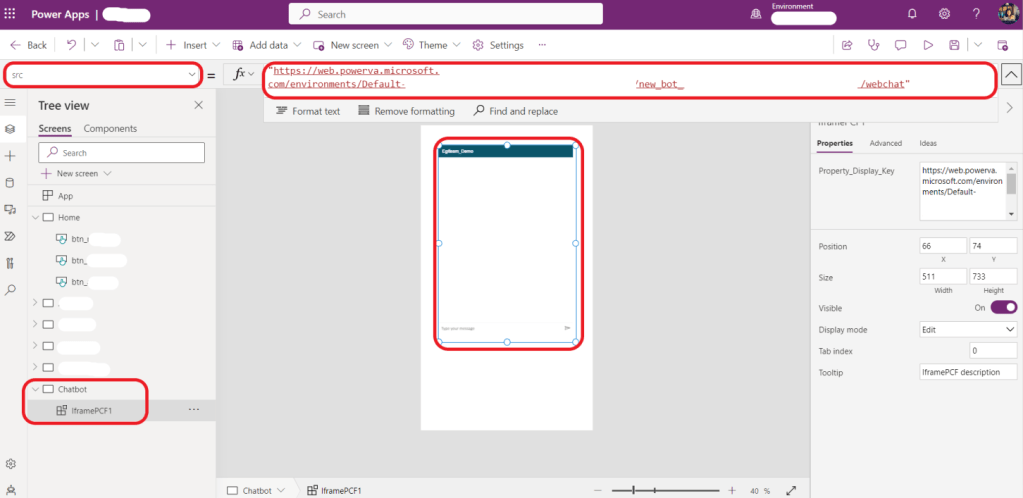Click the Save icon in toolbar
The height and width of the screenshot is (498, 1023).
coord(955,45)
